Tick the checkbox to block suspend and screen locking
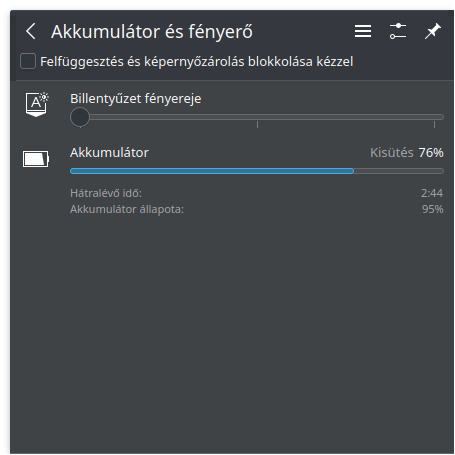 (28, 61)
